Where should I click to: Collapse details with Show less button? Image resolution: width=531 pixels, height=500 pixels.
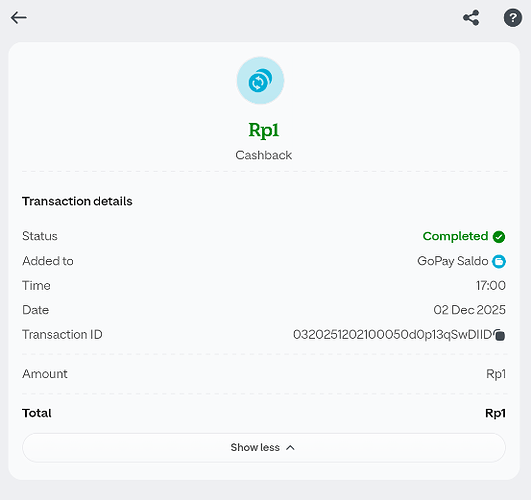click(264, 447)
